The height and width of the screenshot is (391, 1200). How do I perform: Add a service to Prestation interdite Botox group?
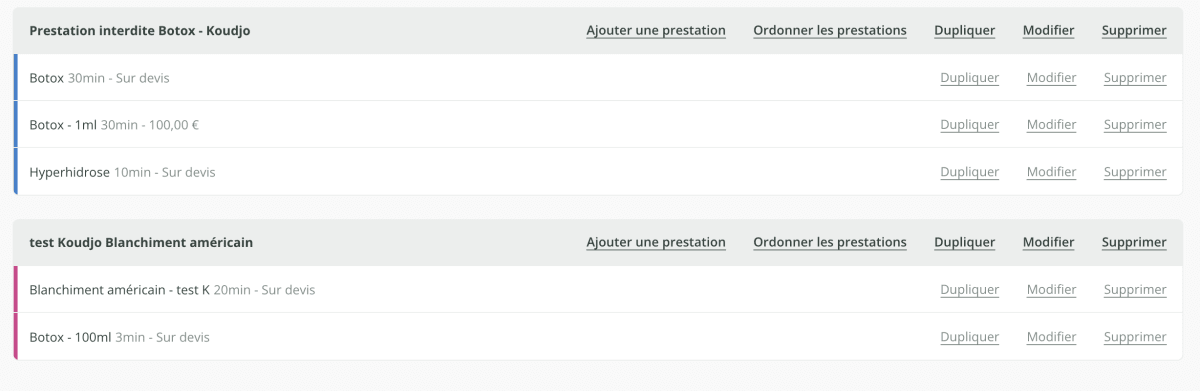(656, 30)
